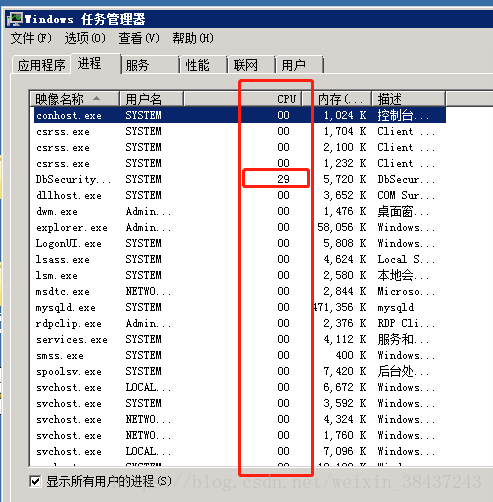Sort by 映像名称 column header

(x=74, y=99)
